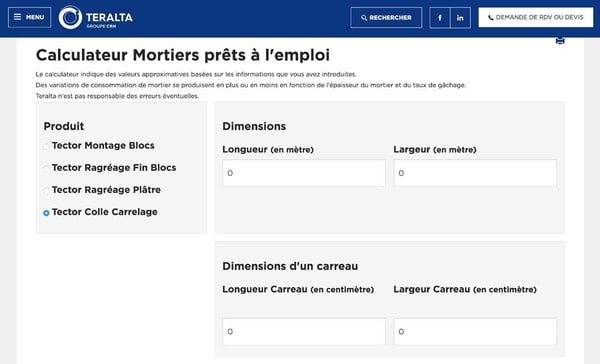Screen dimensions: 600x364
Task: Select the Tector Ragréage Fin Blocs option
Action: pos(46,168)
